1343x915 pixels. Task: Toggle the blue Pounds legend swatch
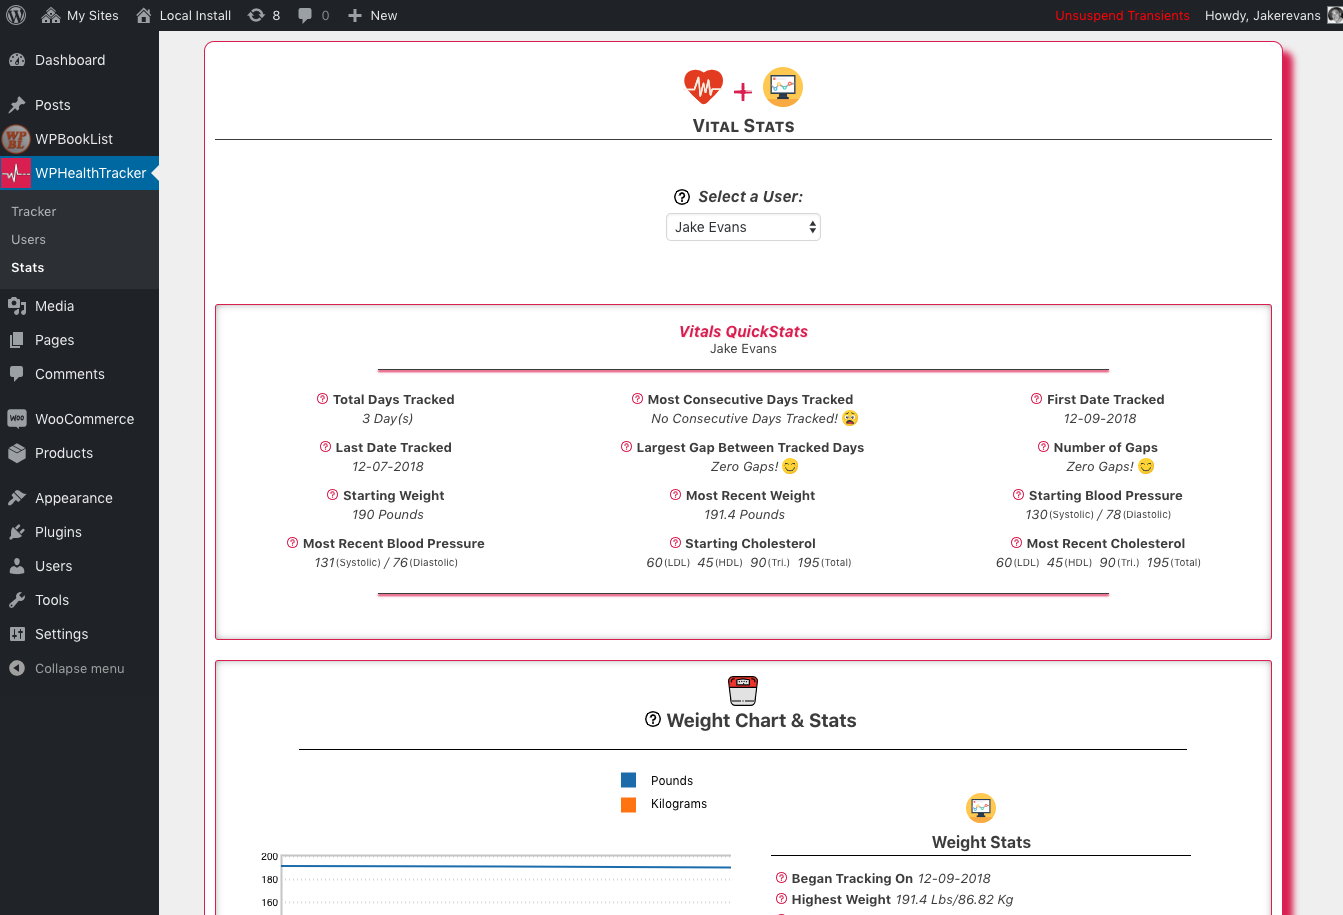(x=628, y=780)
